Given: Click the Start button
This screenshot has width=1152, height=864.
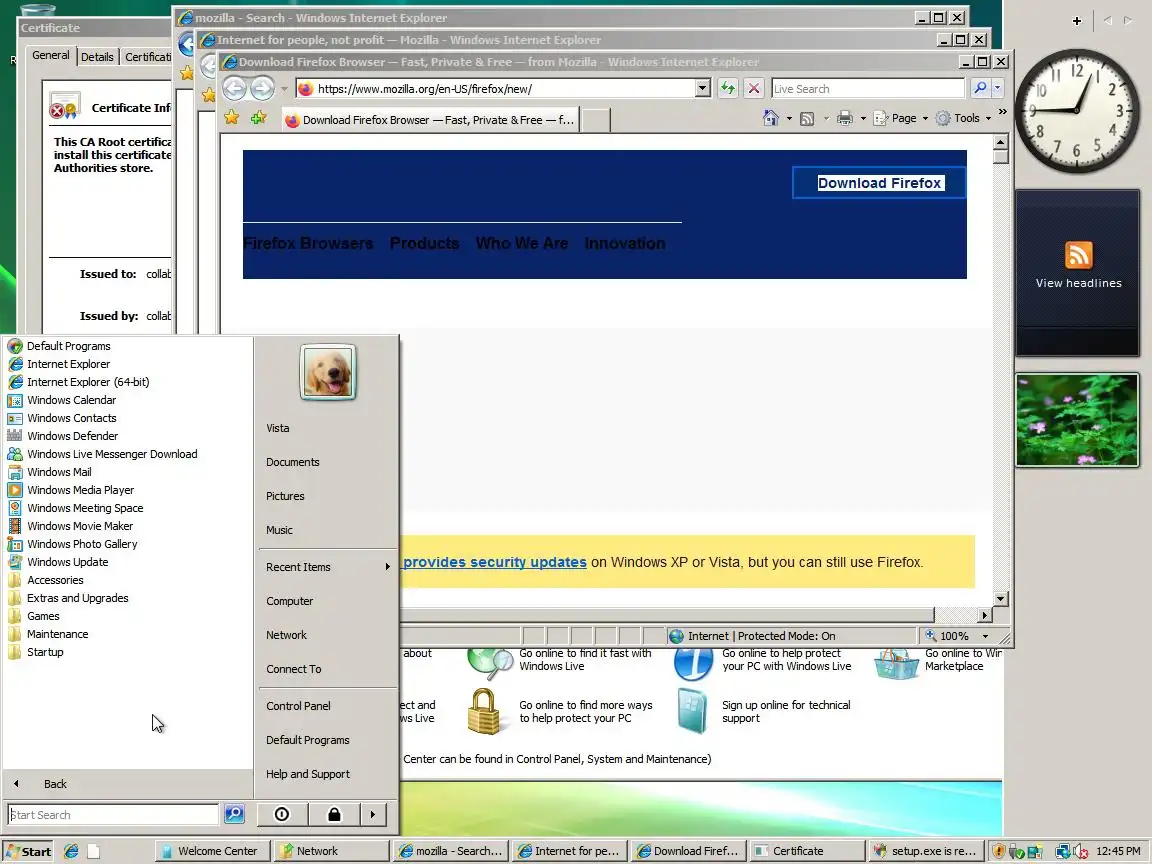Looking at the screenshot, I should (x=28, y=851).
